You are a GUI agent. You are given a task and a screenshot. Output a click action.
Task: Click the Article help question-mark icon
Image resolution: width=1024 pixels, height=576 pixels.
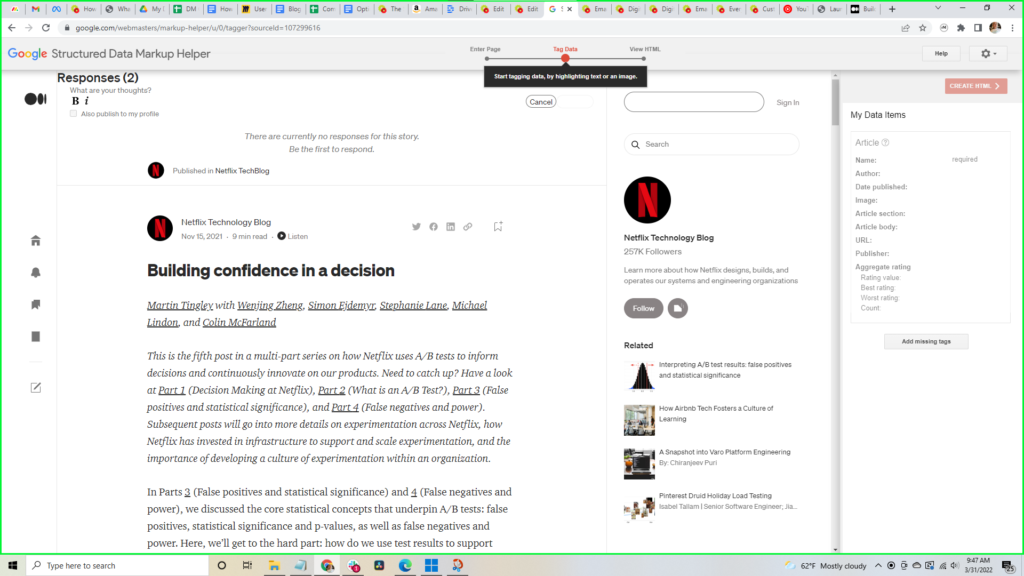click(x=886, y=143)
